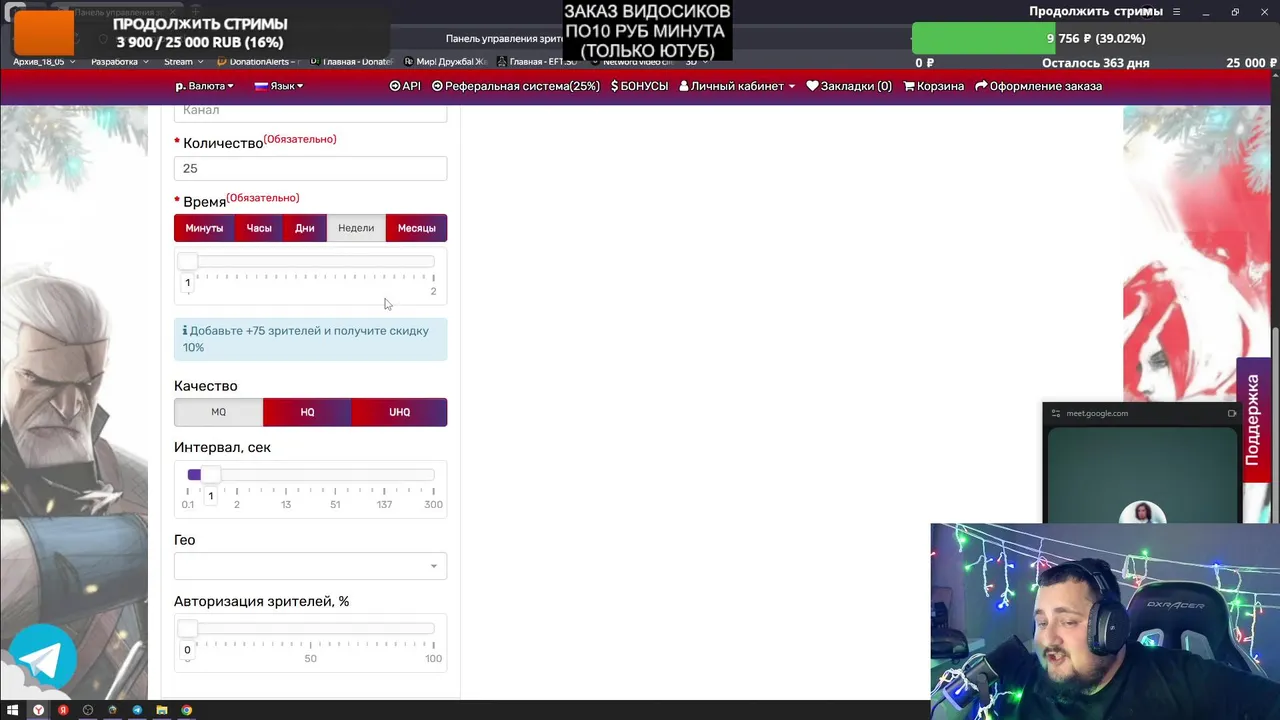This screenshot has width=1280, height=720.
Task: Open the Главная - EFT bookmark
Action: 537,62
